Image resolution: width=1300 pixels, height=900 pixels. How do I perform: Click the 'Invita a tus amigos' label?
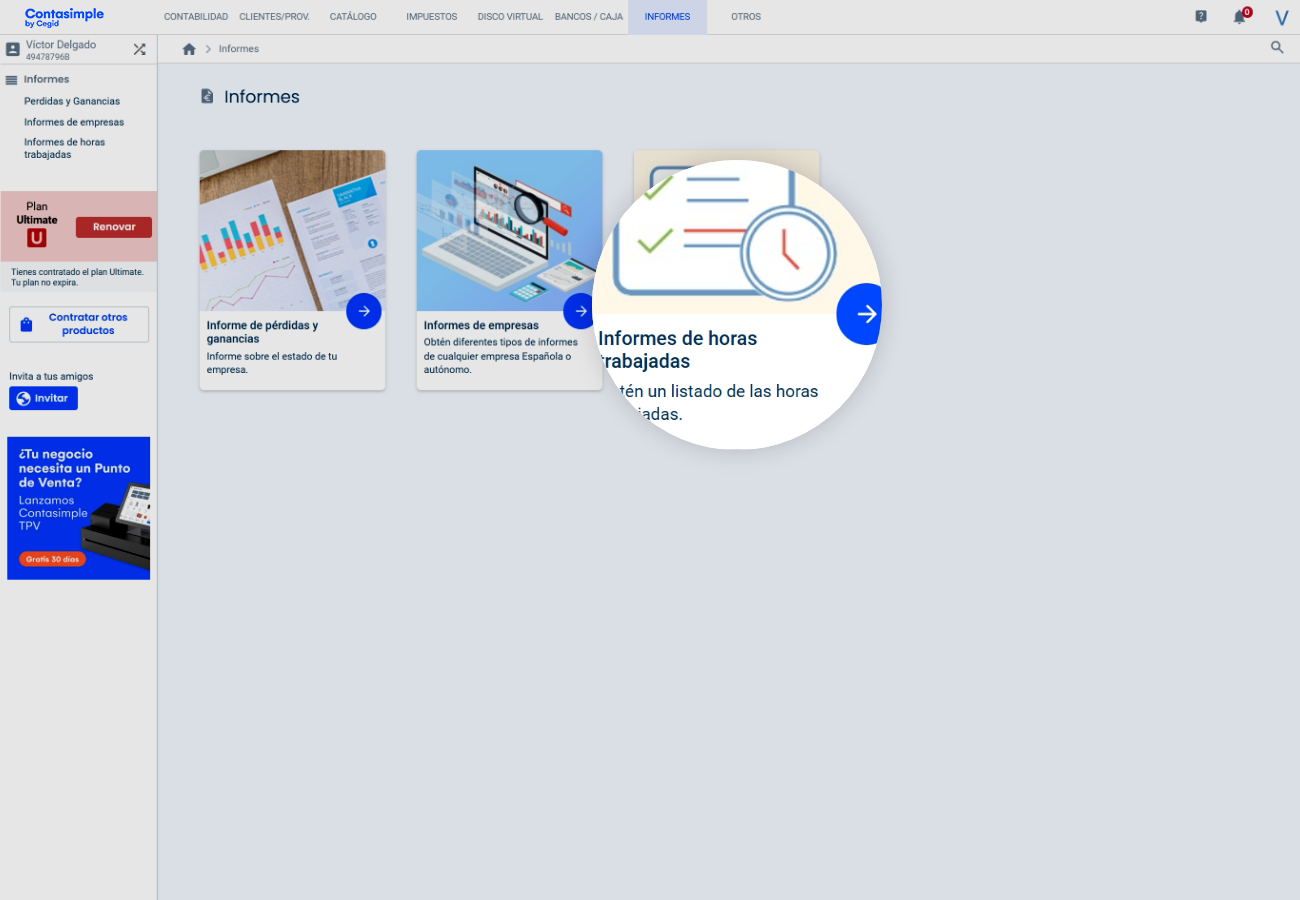pyautogui.click(x=51, y=376)
